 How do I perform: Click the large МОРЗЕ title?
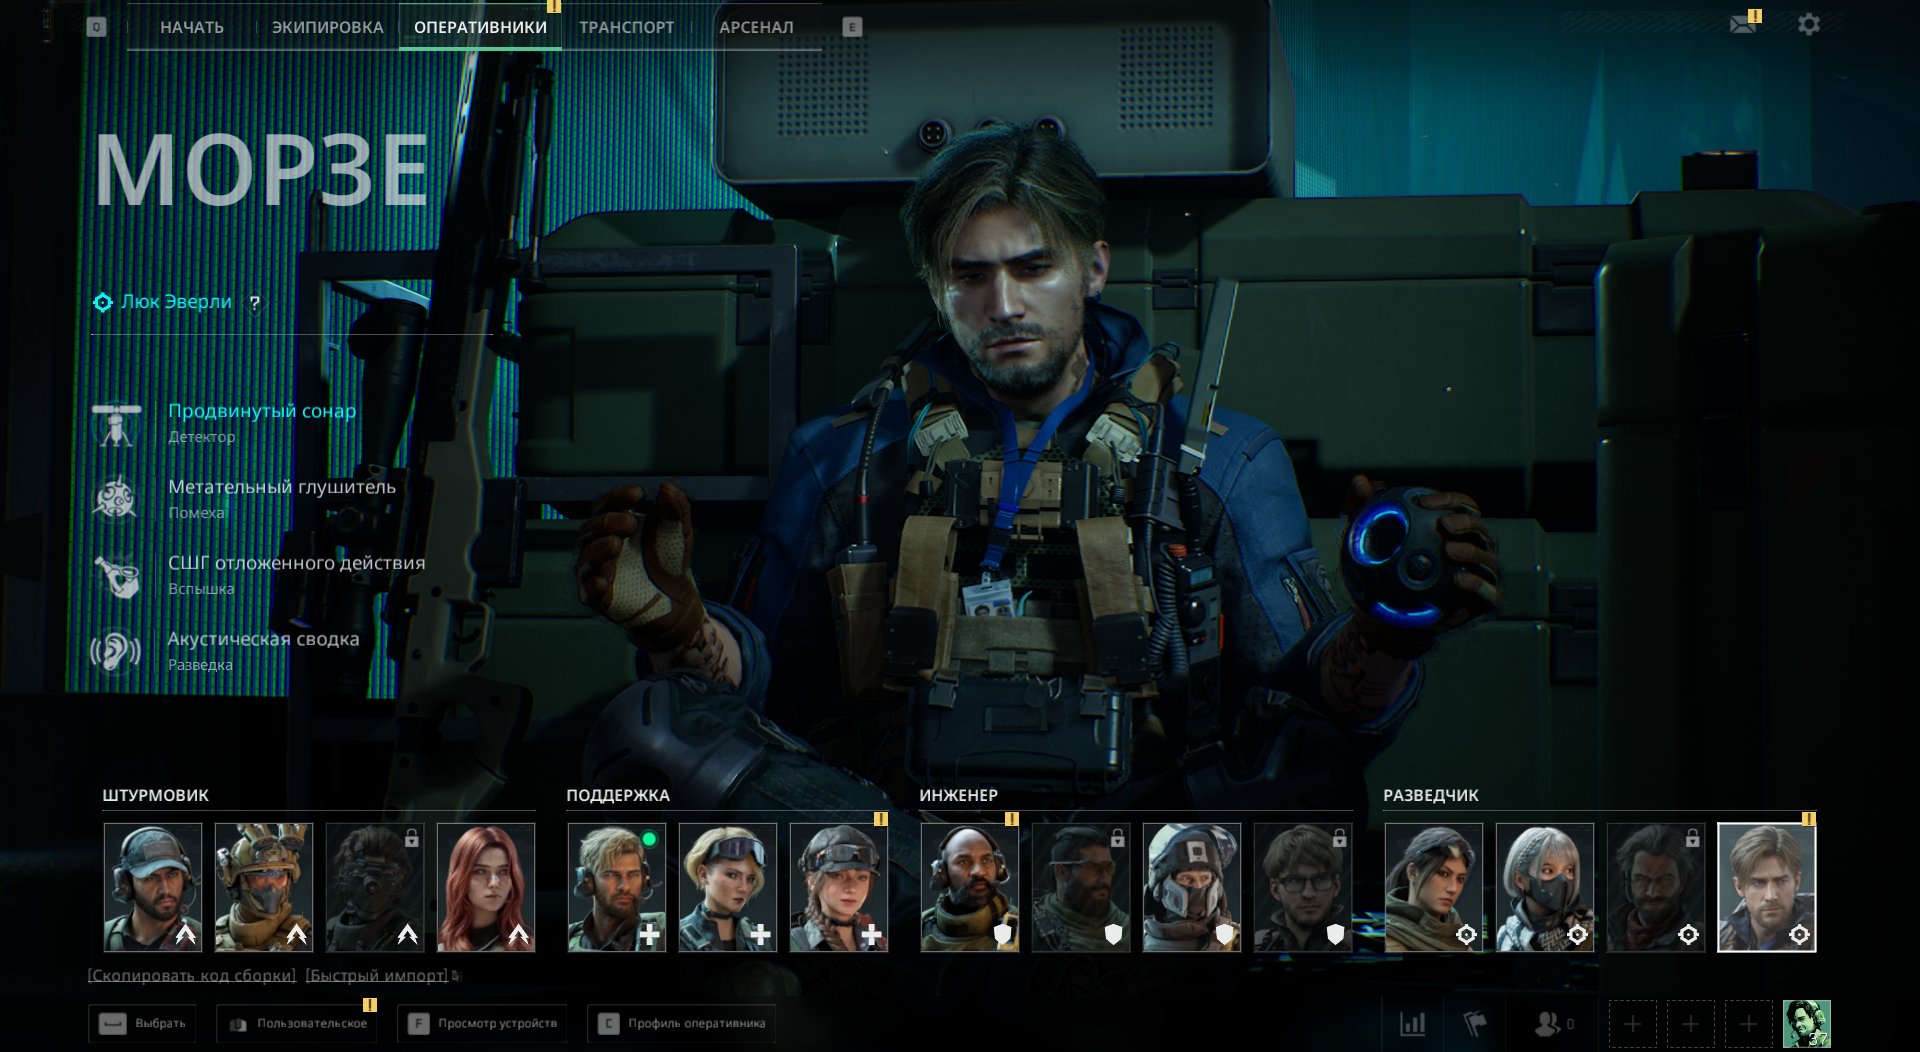point(262,170)
